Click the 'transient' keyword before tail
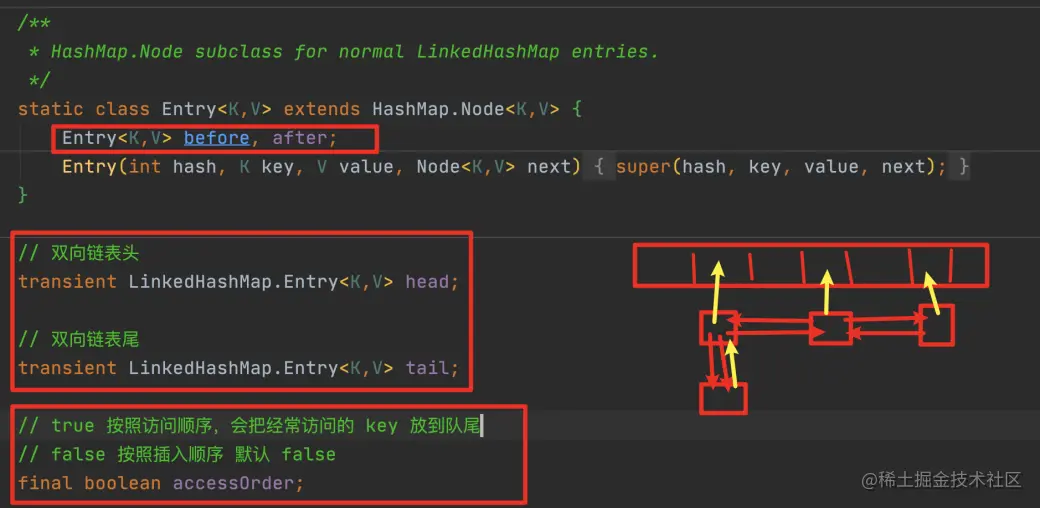This screenshot has height=508, width=1040. point(67,367)
